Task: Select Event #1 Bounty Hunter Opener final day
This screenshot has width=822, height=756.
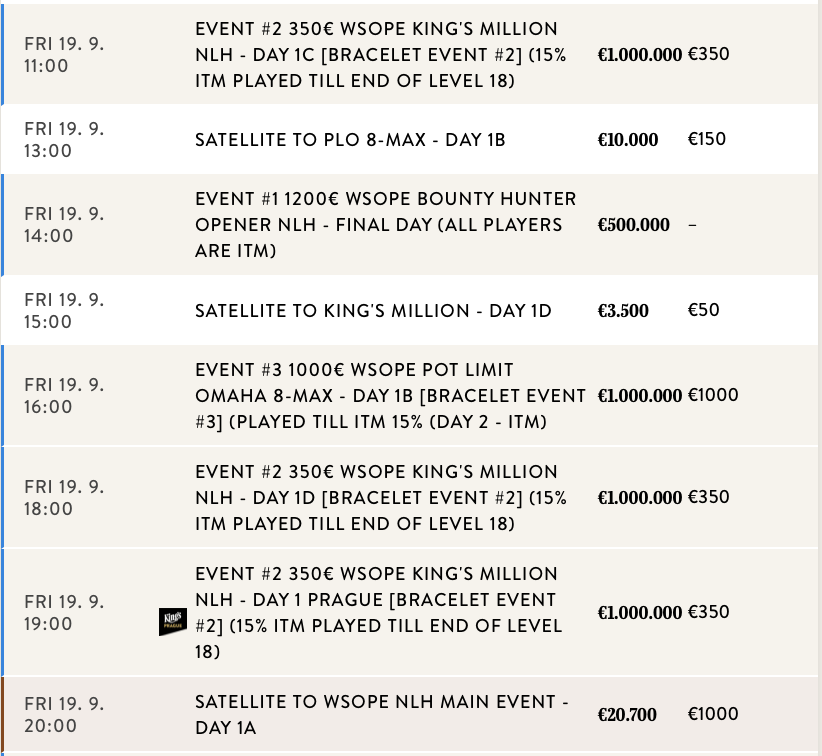Action: [x=385, y=225]
